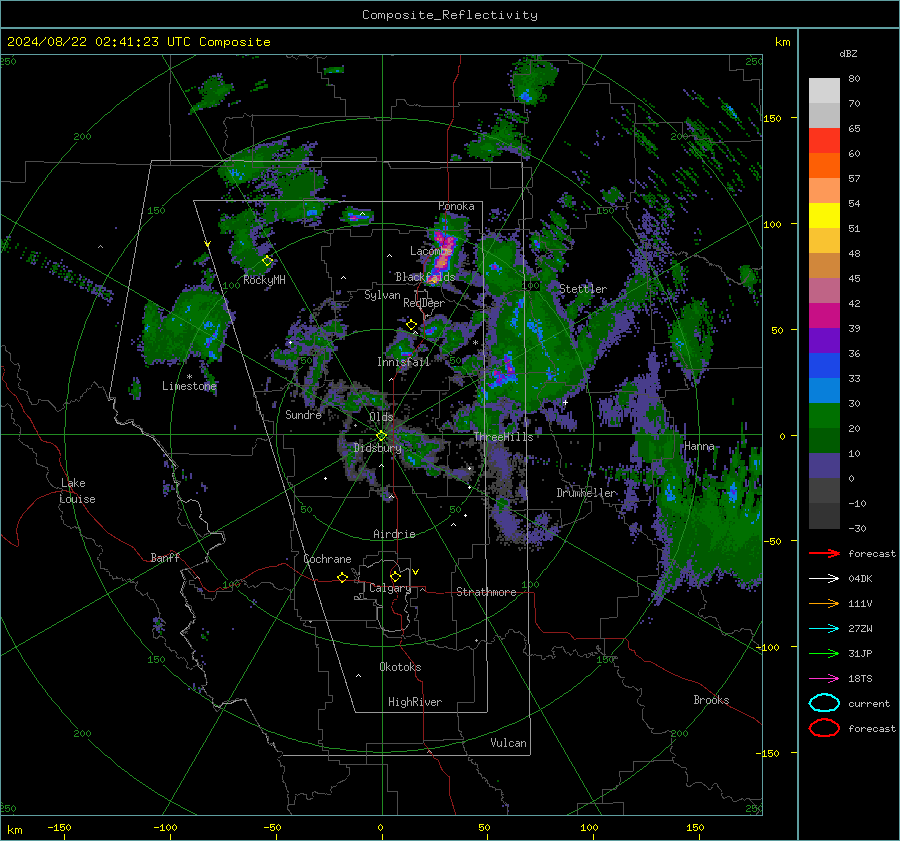
Task: Click the HighRiver city label
Action: click(x=415, y=702)
